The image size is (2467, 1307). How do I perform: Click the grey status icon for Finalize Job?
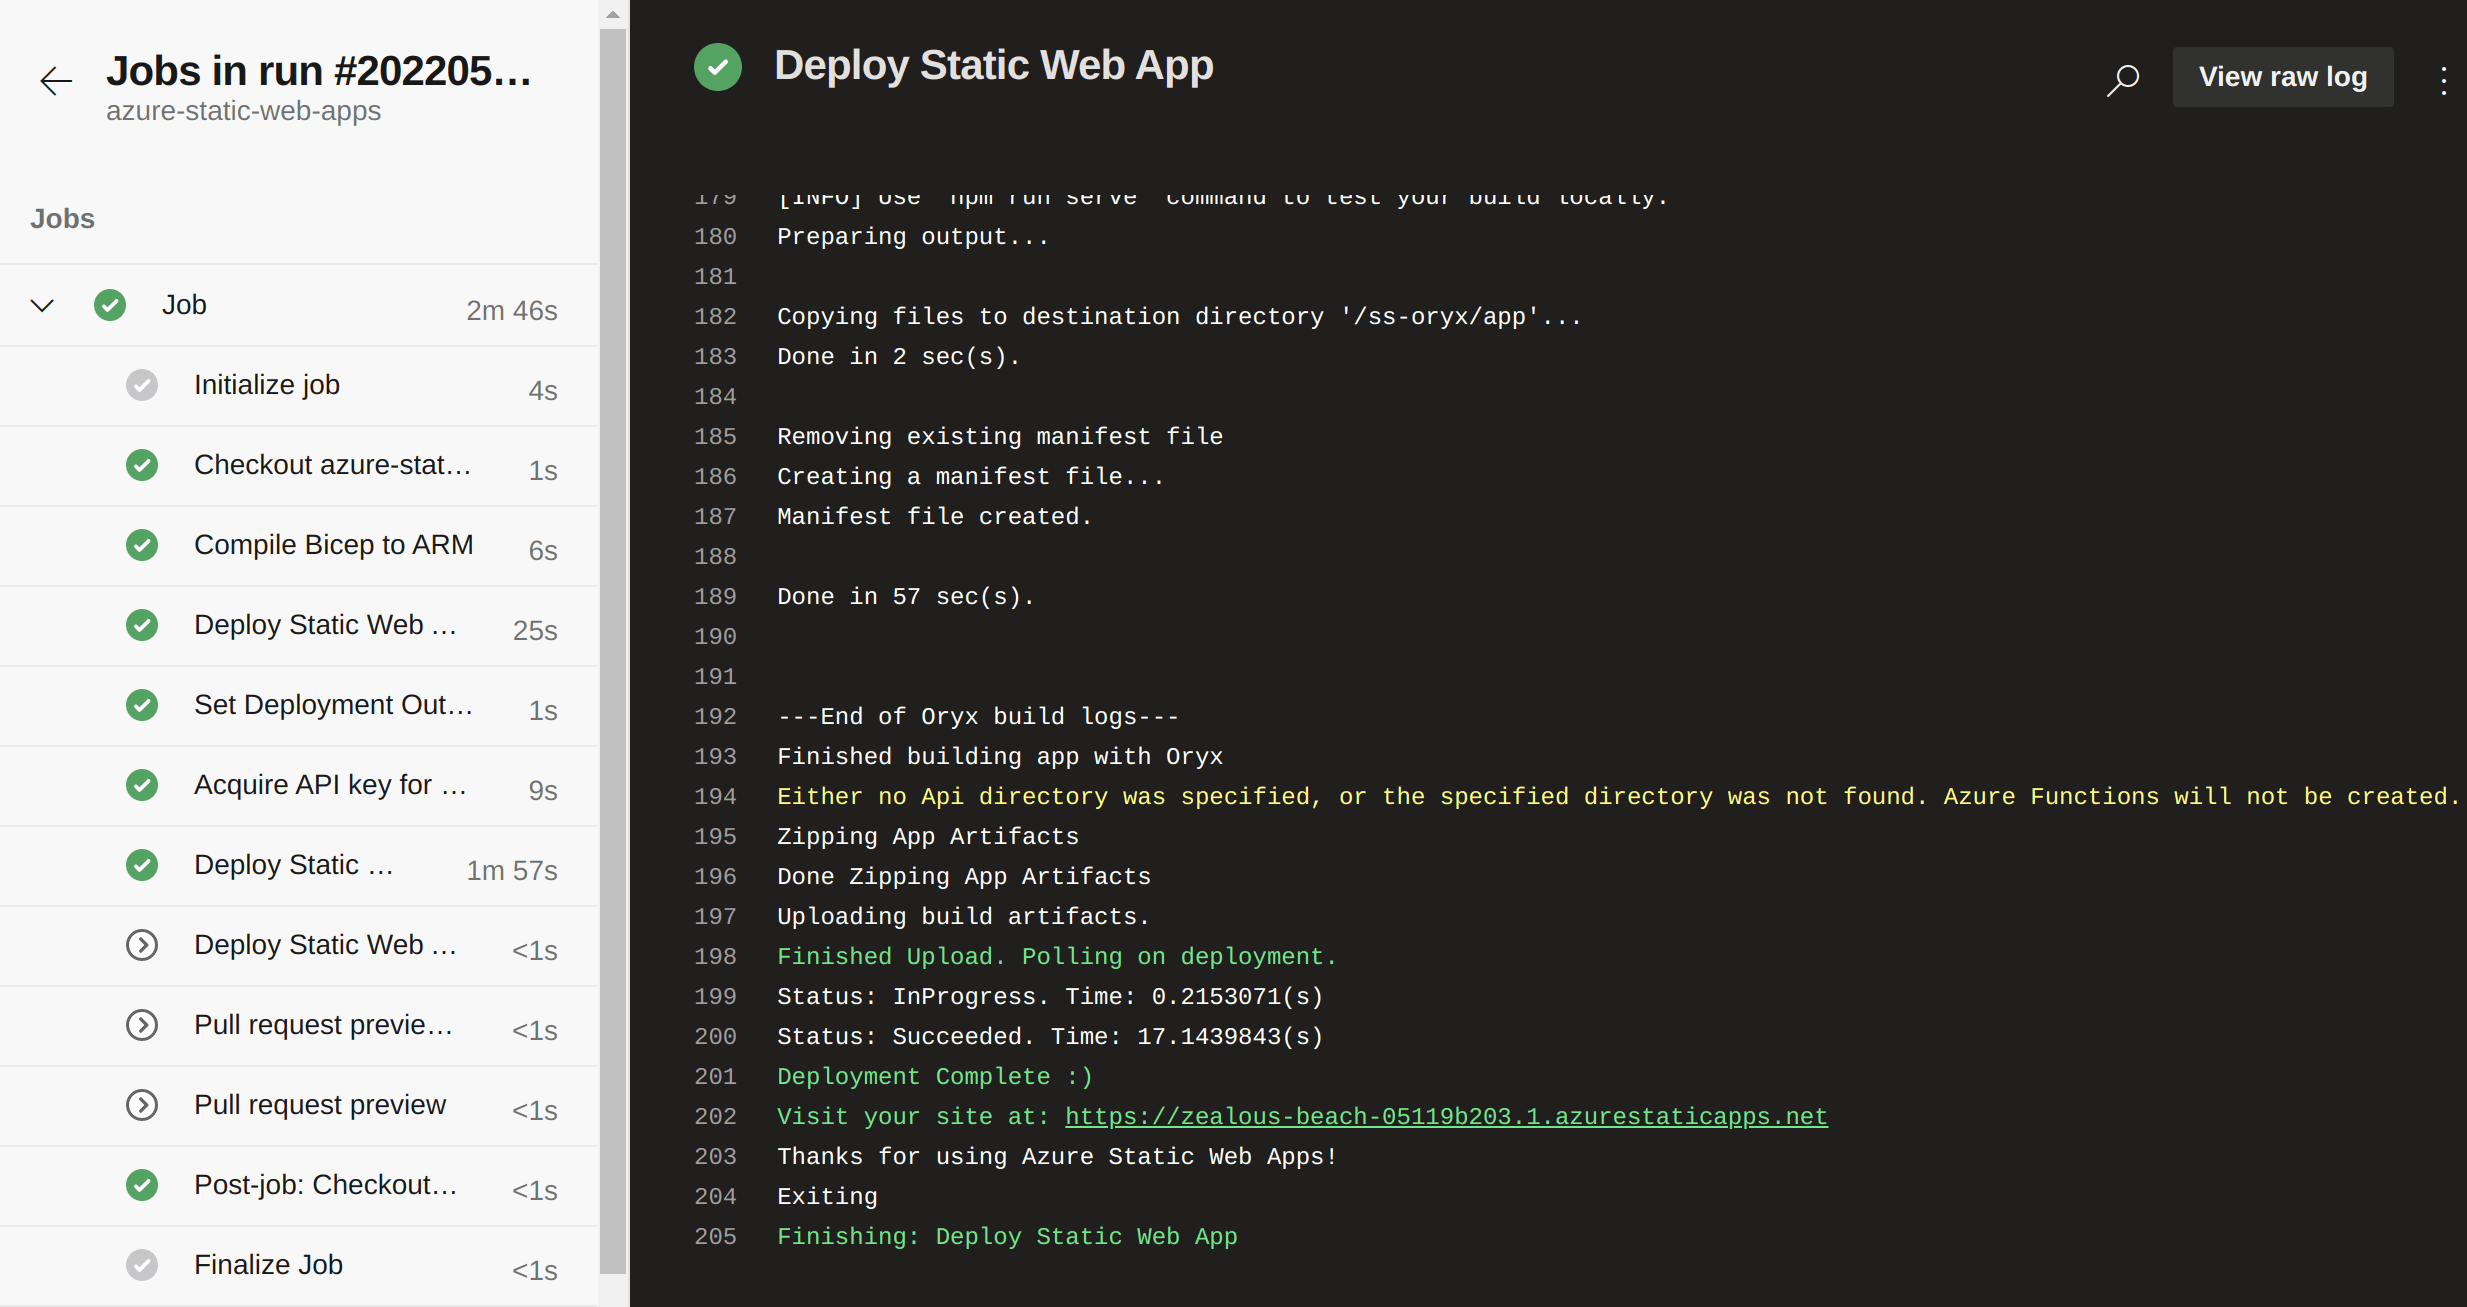(x=142, y=1265)
